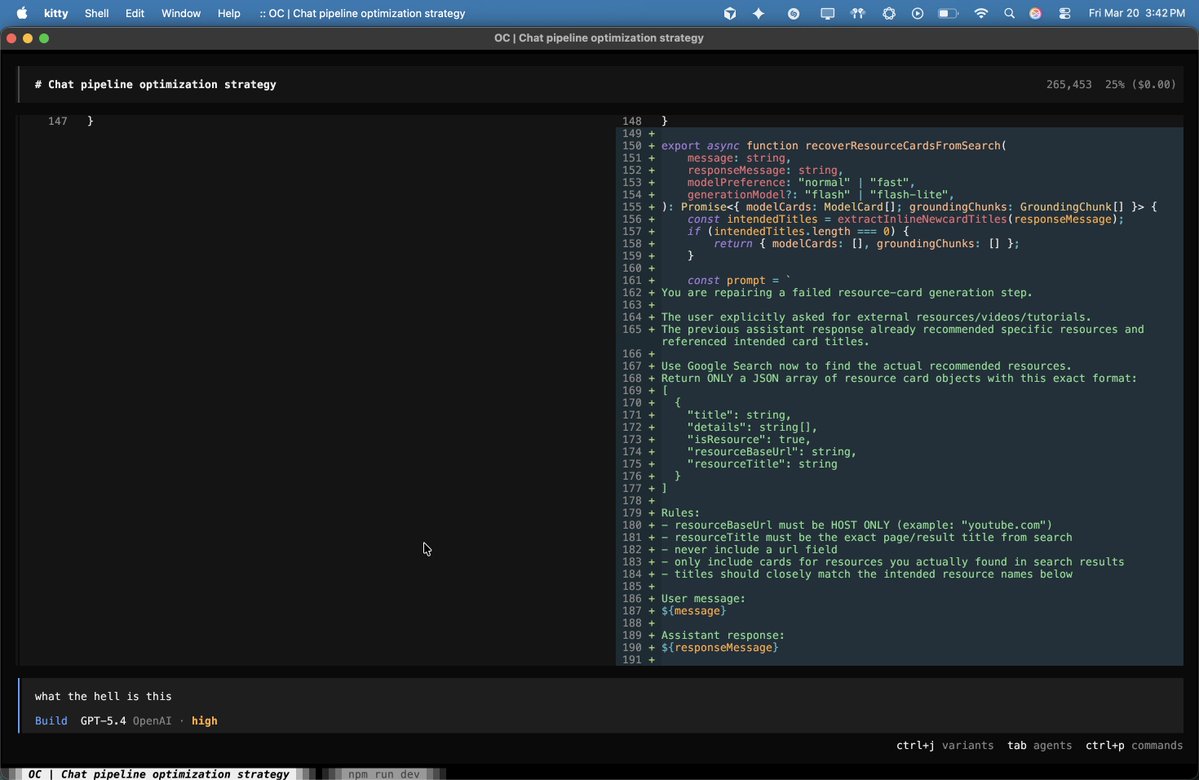
Task: Click the 'generationModel?' parameter line
Action: point(820,194)
